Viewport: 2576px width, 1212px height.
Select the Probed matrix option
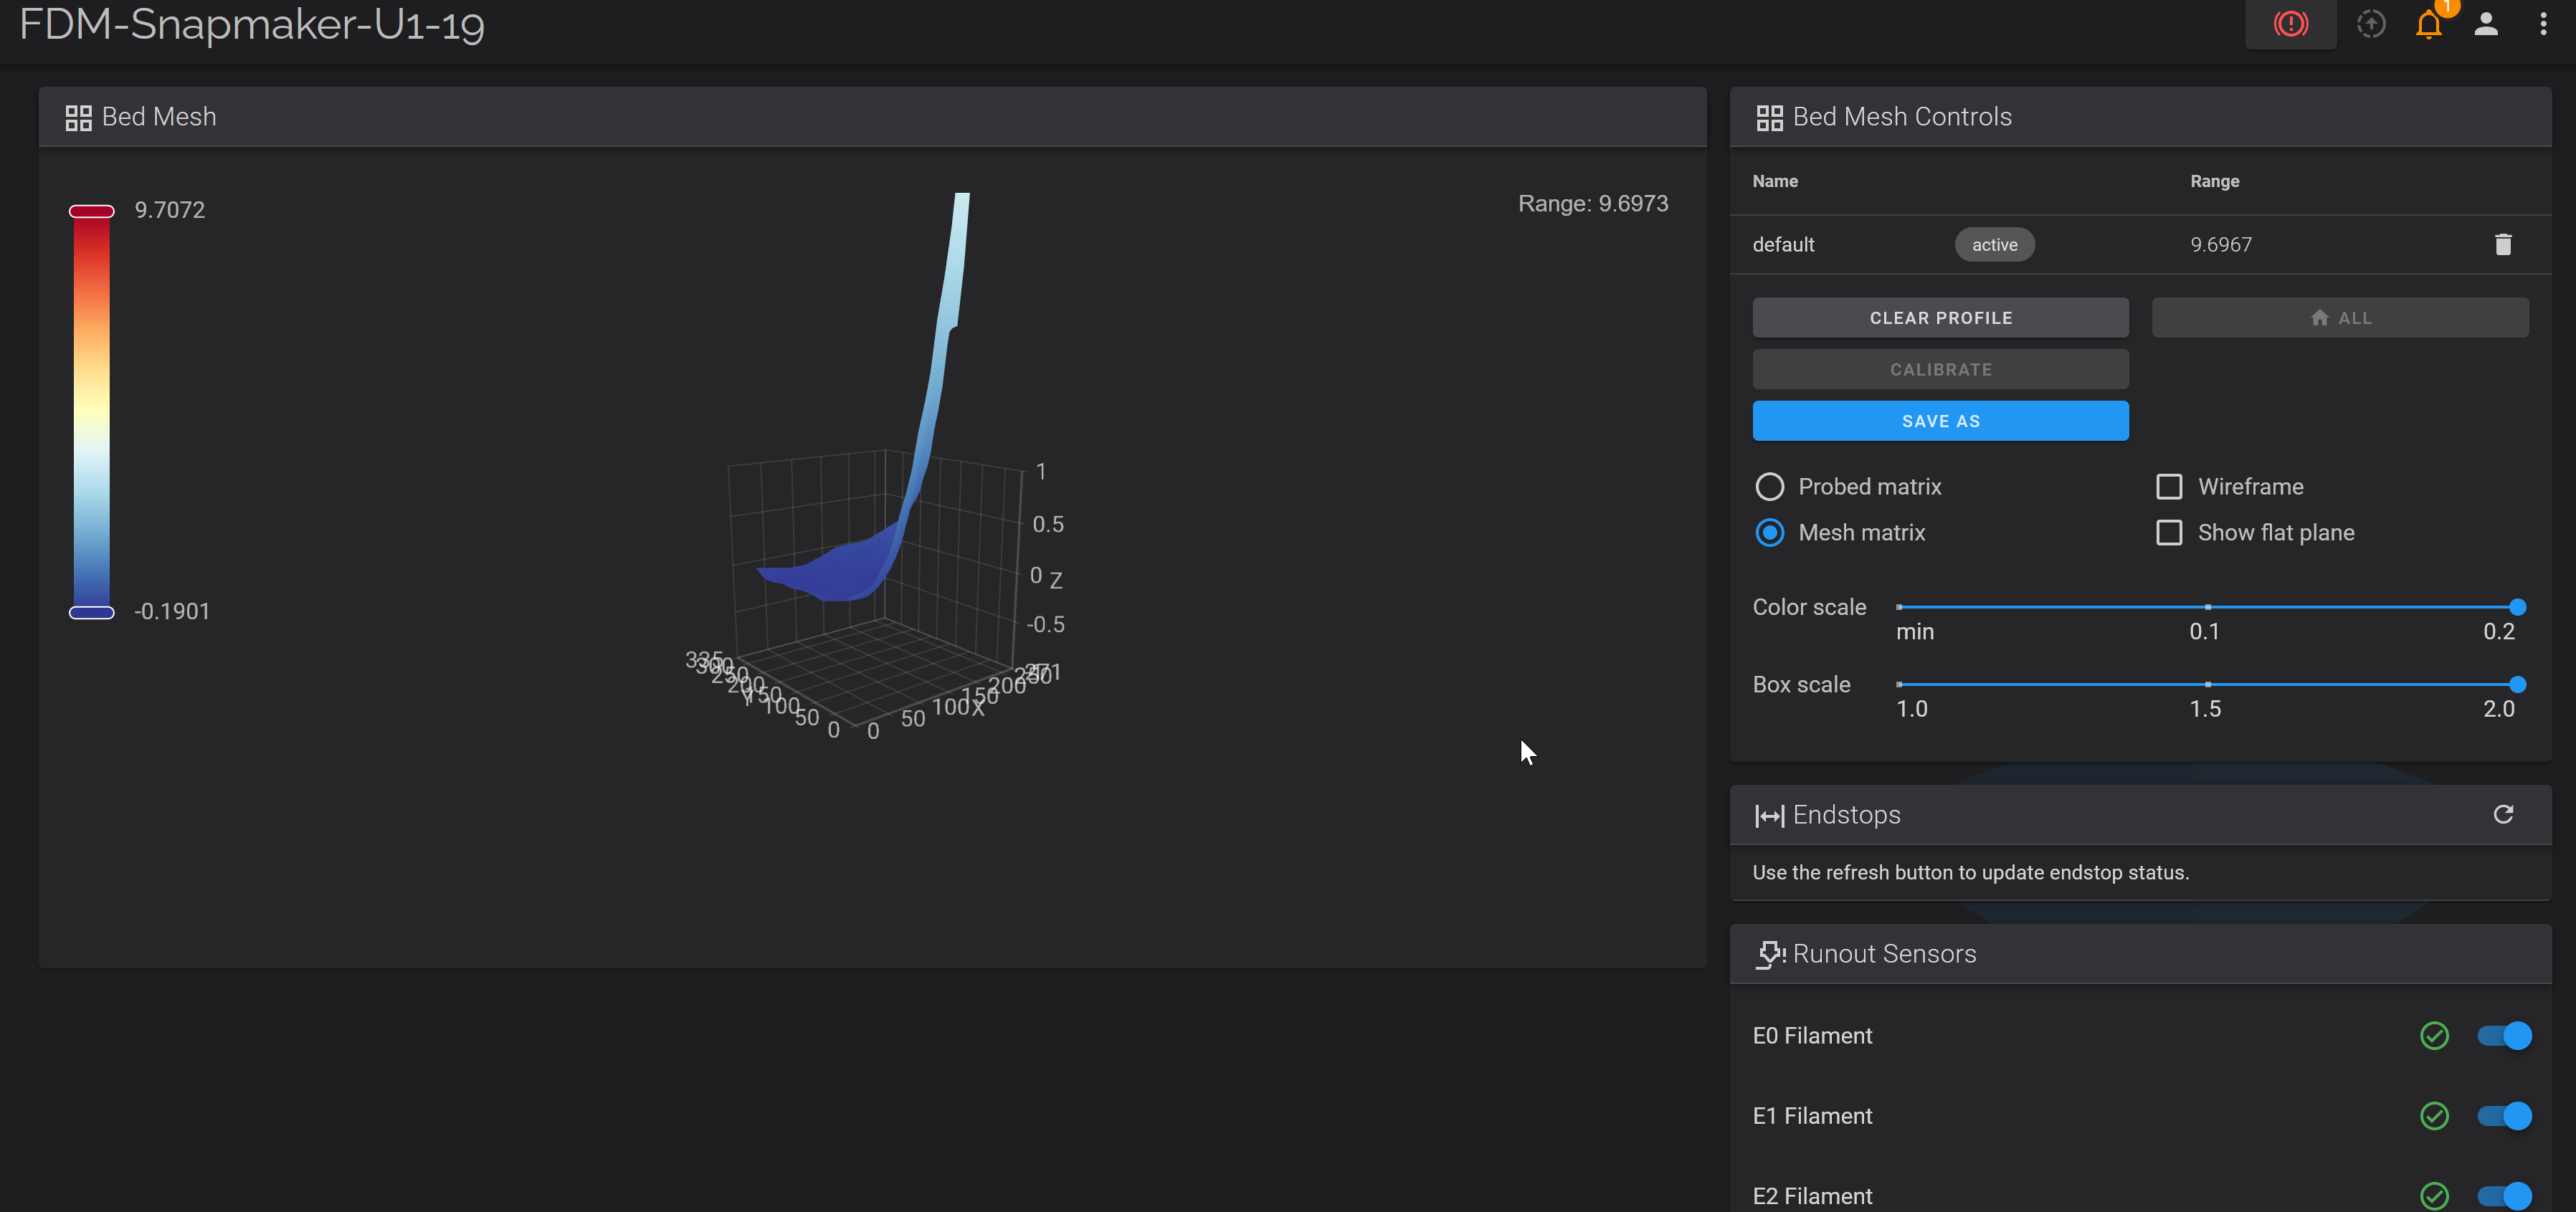[x=1770, y=487]
